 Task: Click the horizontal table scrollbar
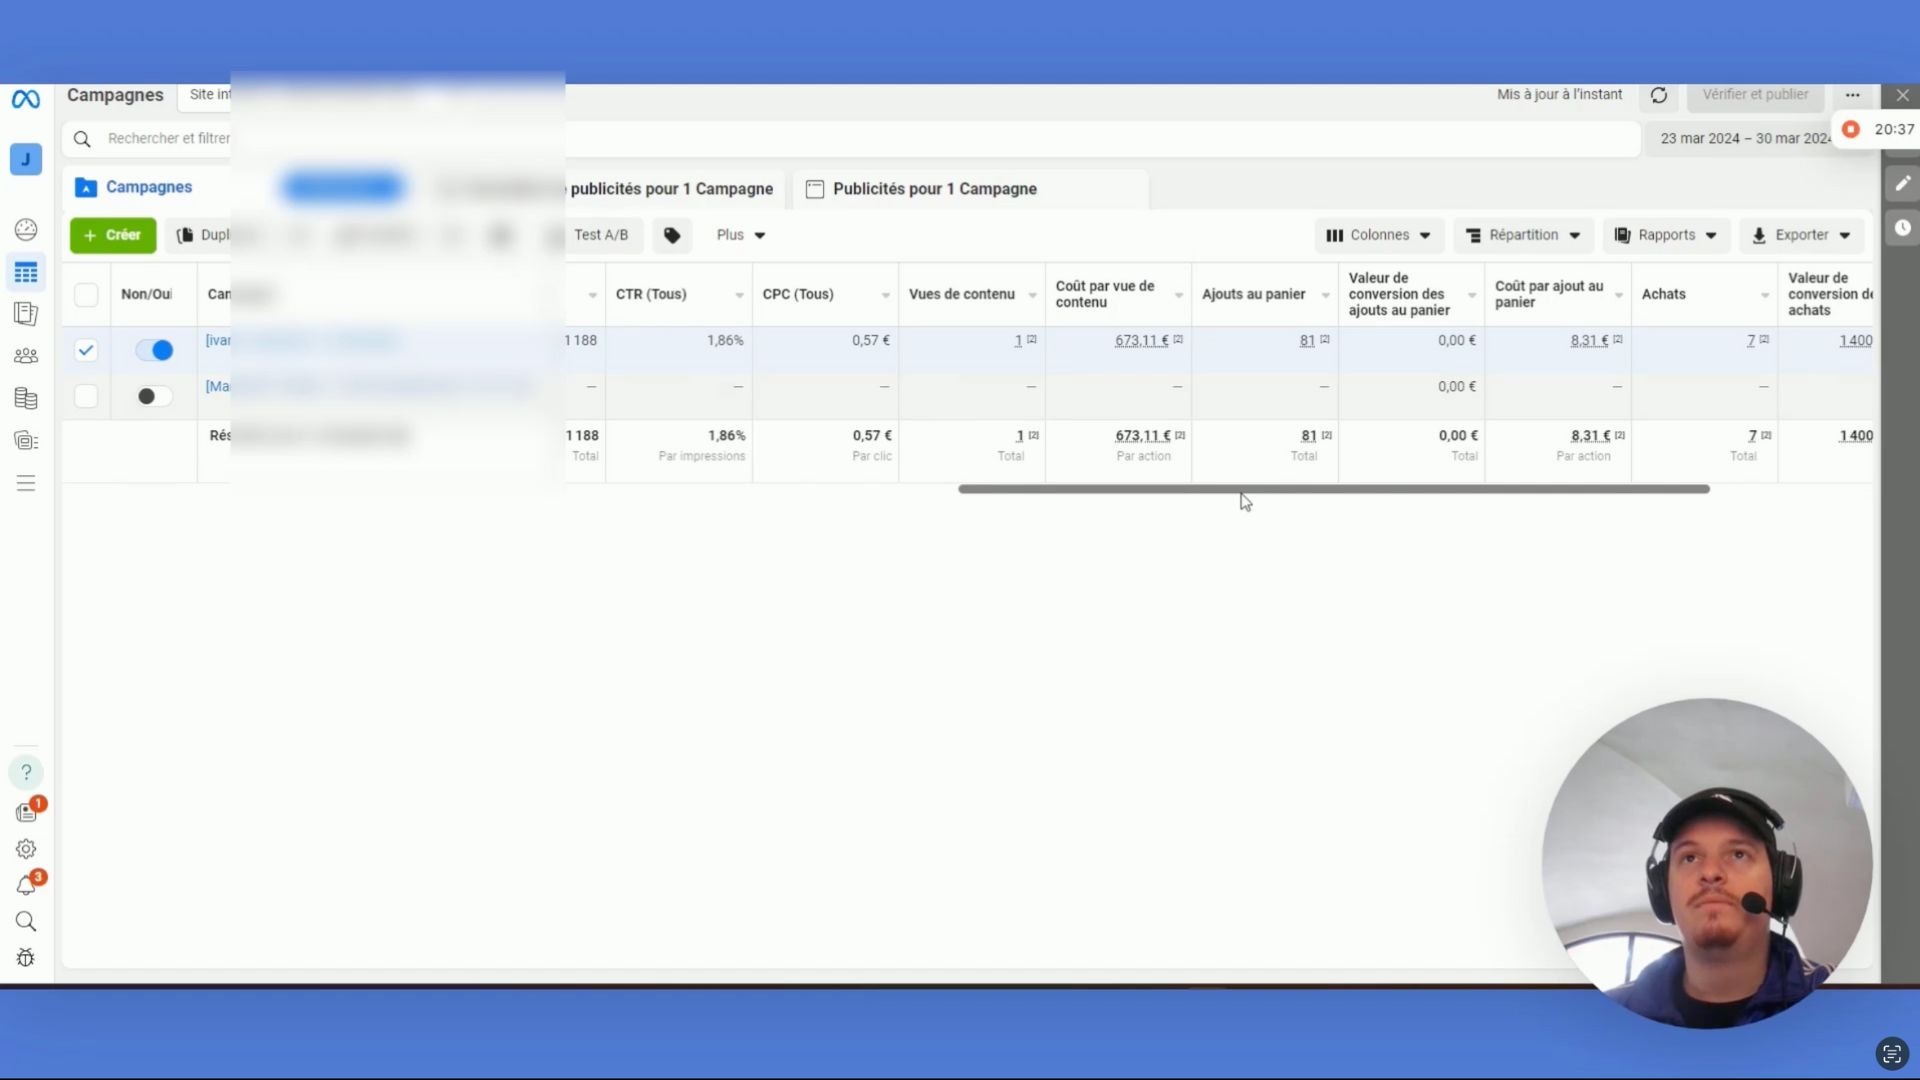(x=1334, y=489)
